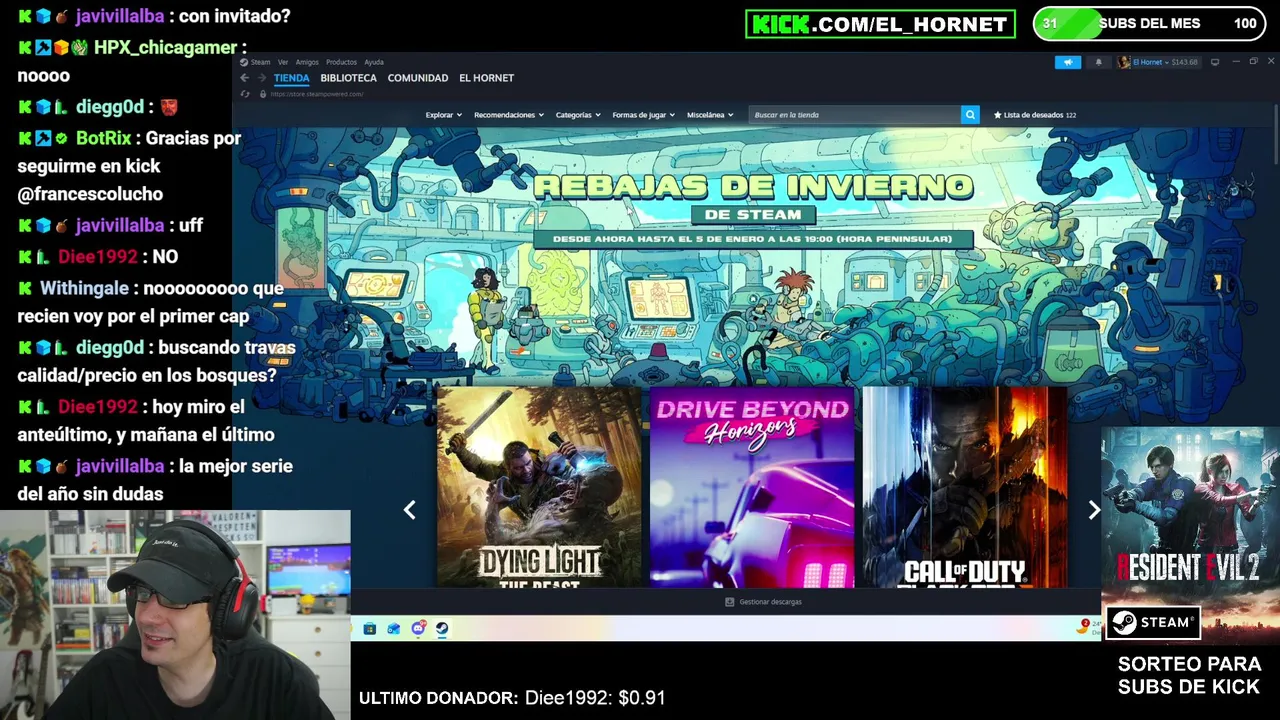Open the Amigos menu

click(307, 62)
